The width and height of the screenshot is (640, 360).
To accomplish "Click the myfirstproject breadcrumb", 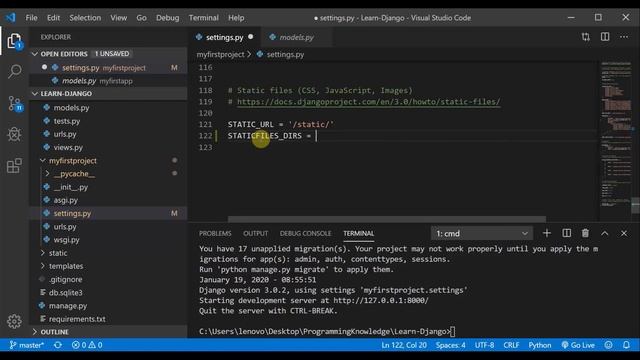I will (220, 54).
